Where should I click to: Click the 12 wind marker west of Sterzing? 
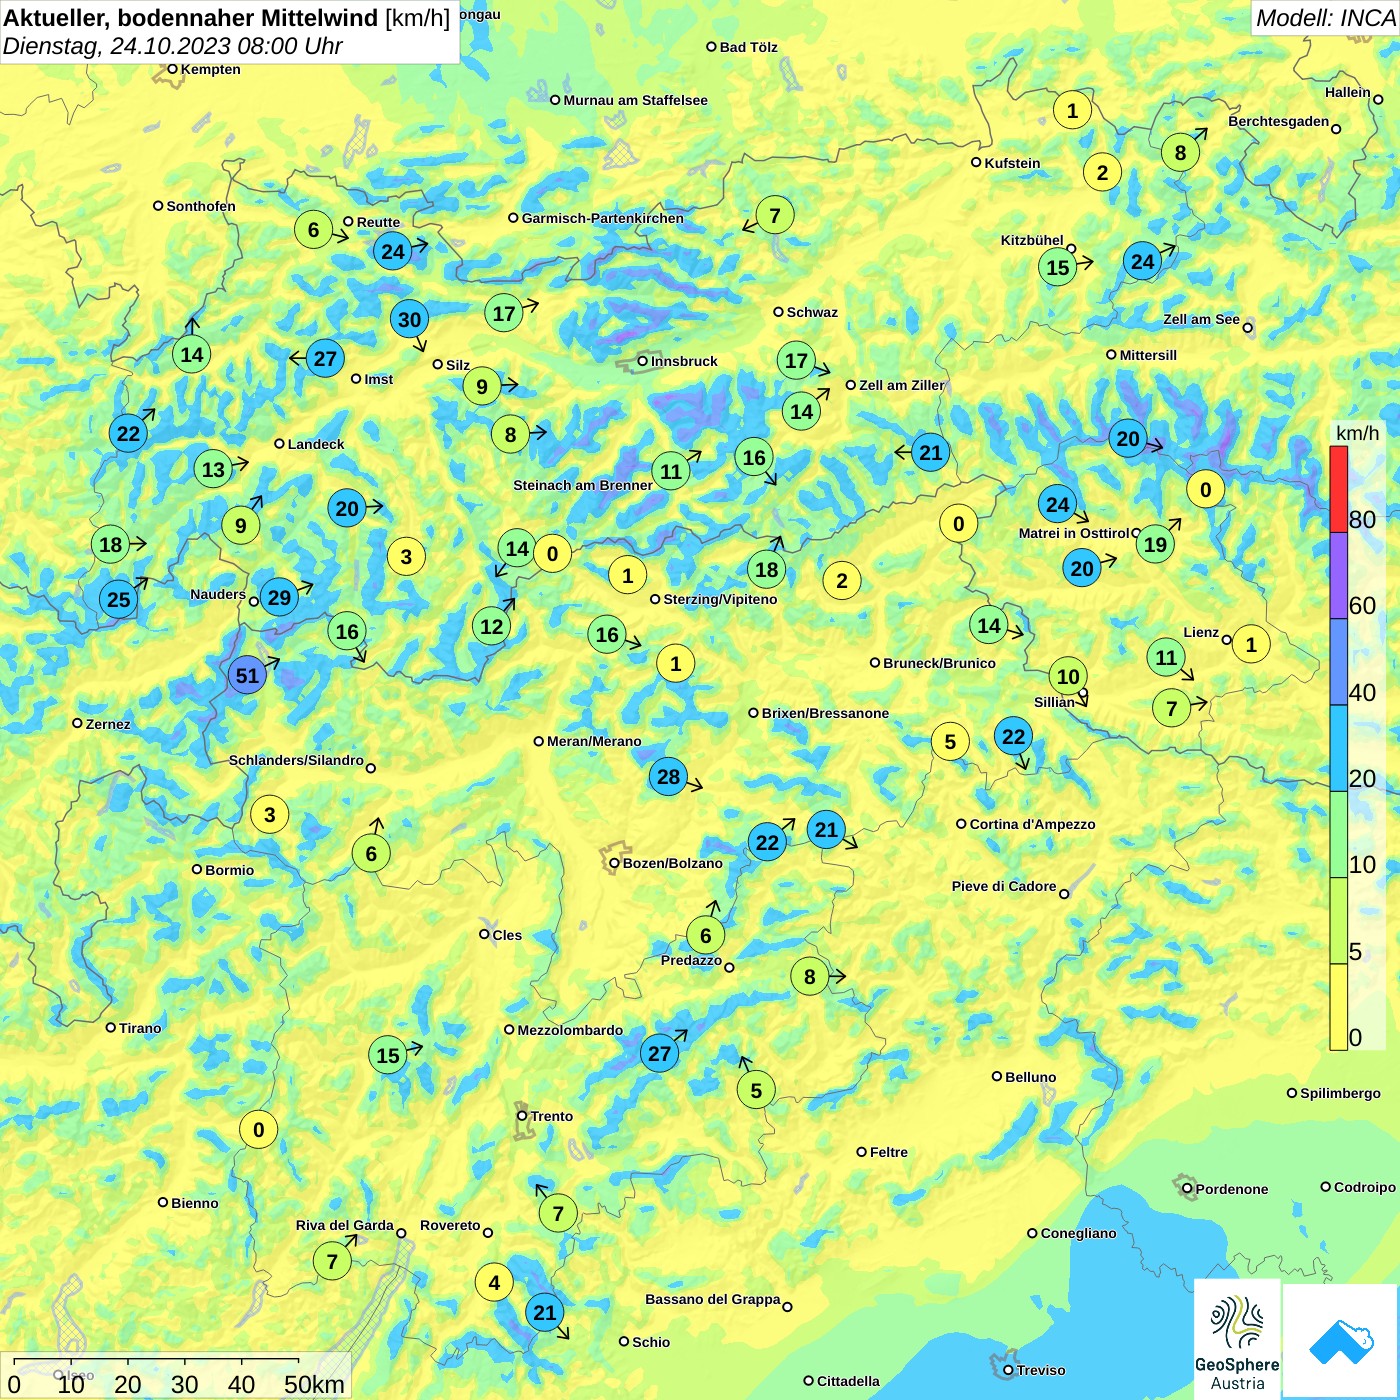tap(491, 626)
